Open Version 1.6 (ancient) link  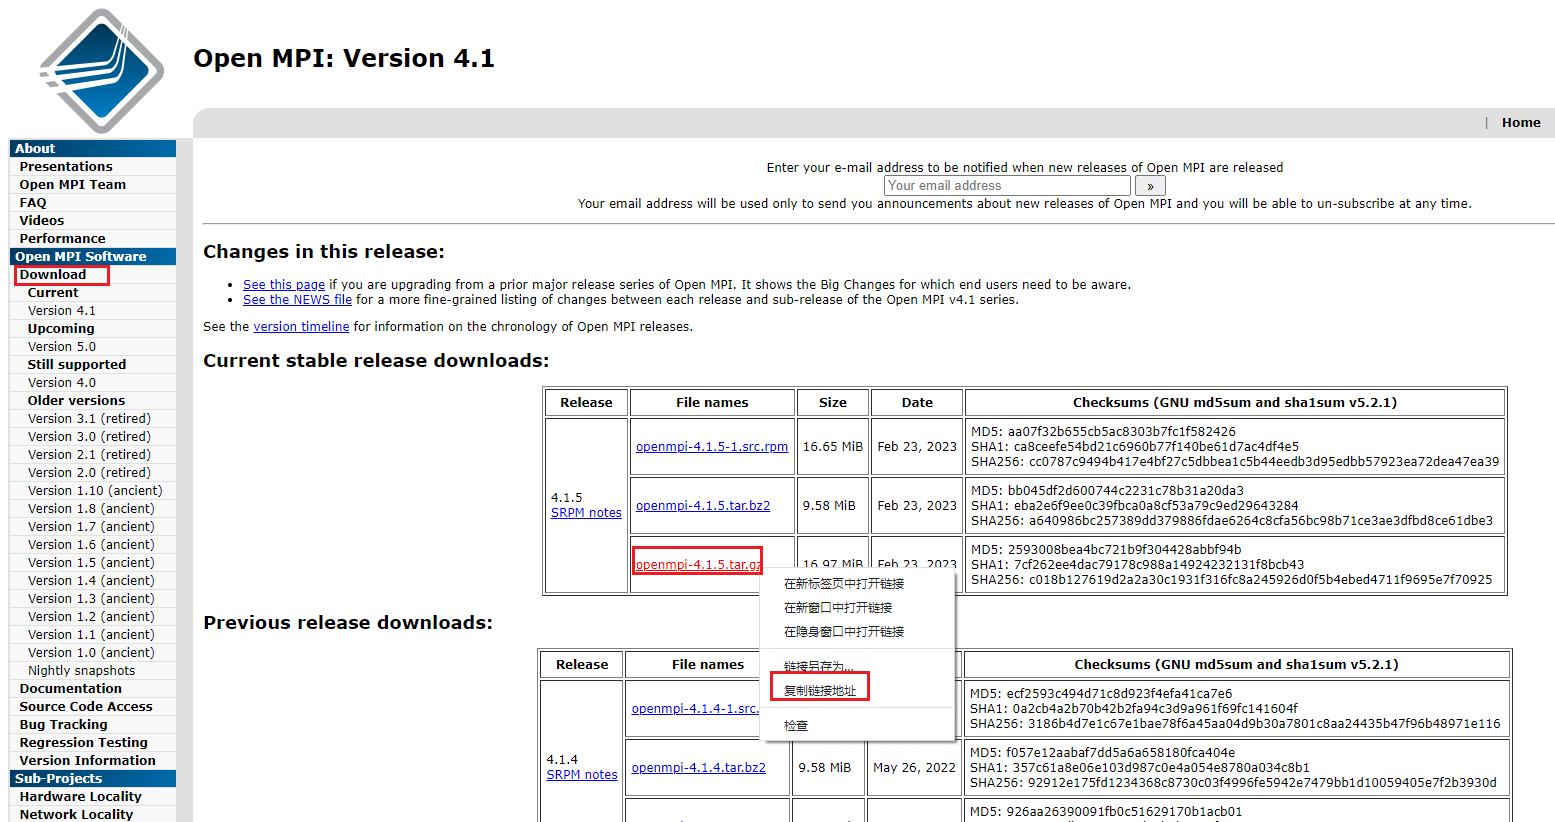(x=91, y=545)
